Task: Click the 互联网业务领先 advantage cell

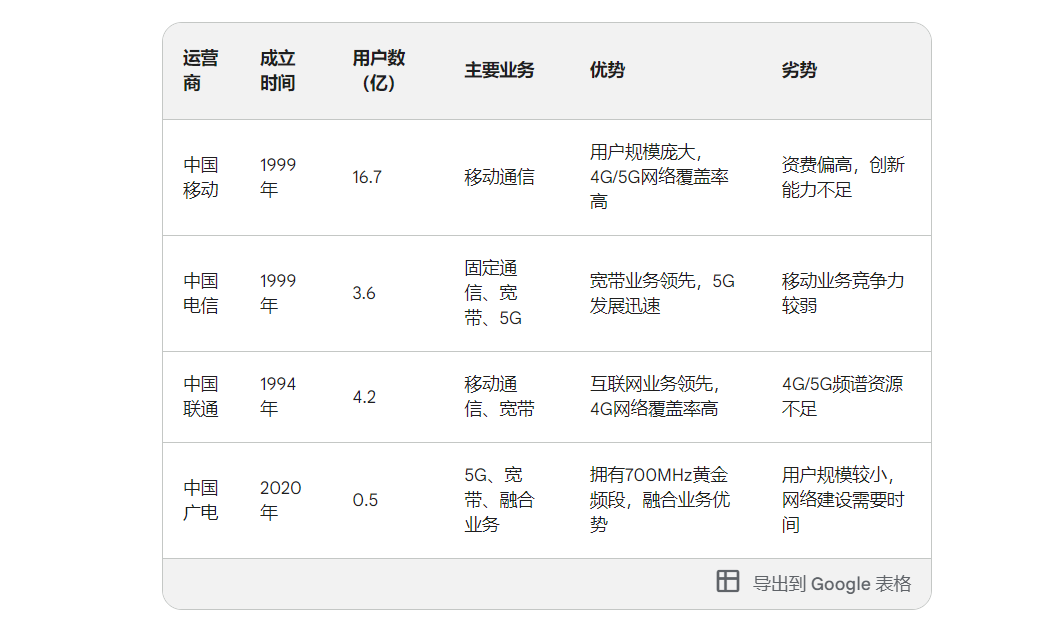Action: pyautogui.click(x=655, y=396)
